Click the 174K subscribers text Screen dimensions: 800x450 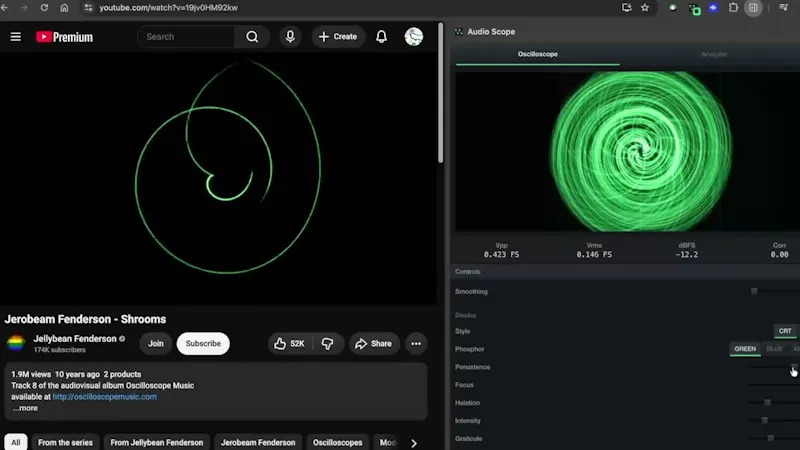(60, 350)
